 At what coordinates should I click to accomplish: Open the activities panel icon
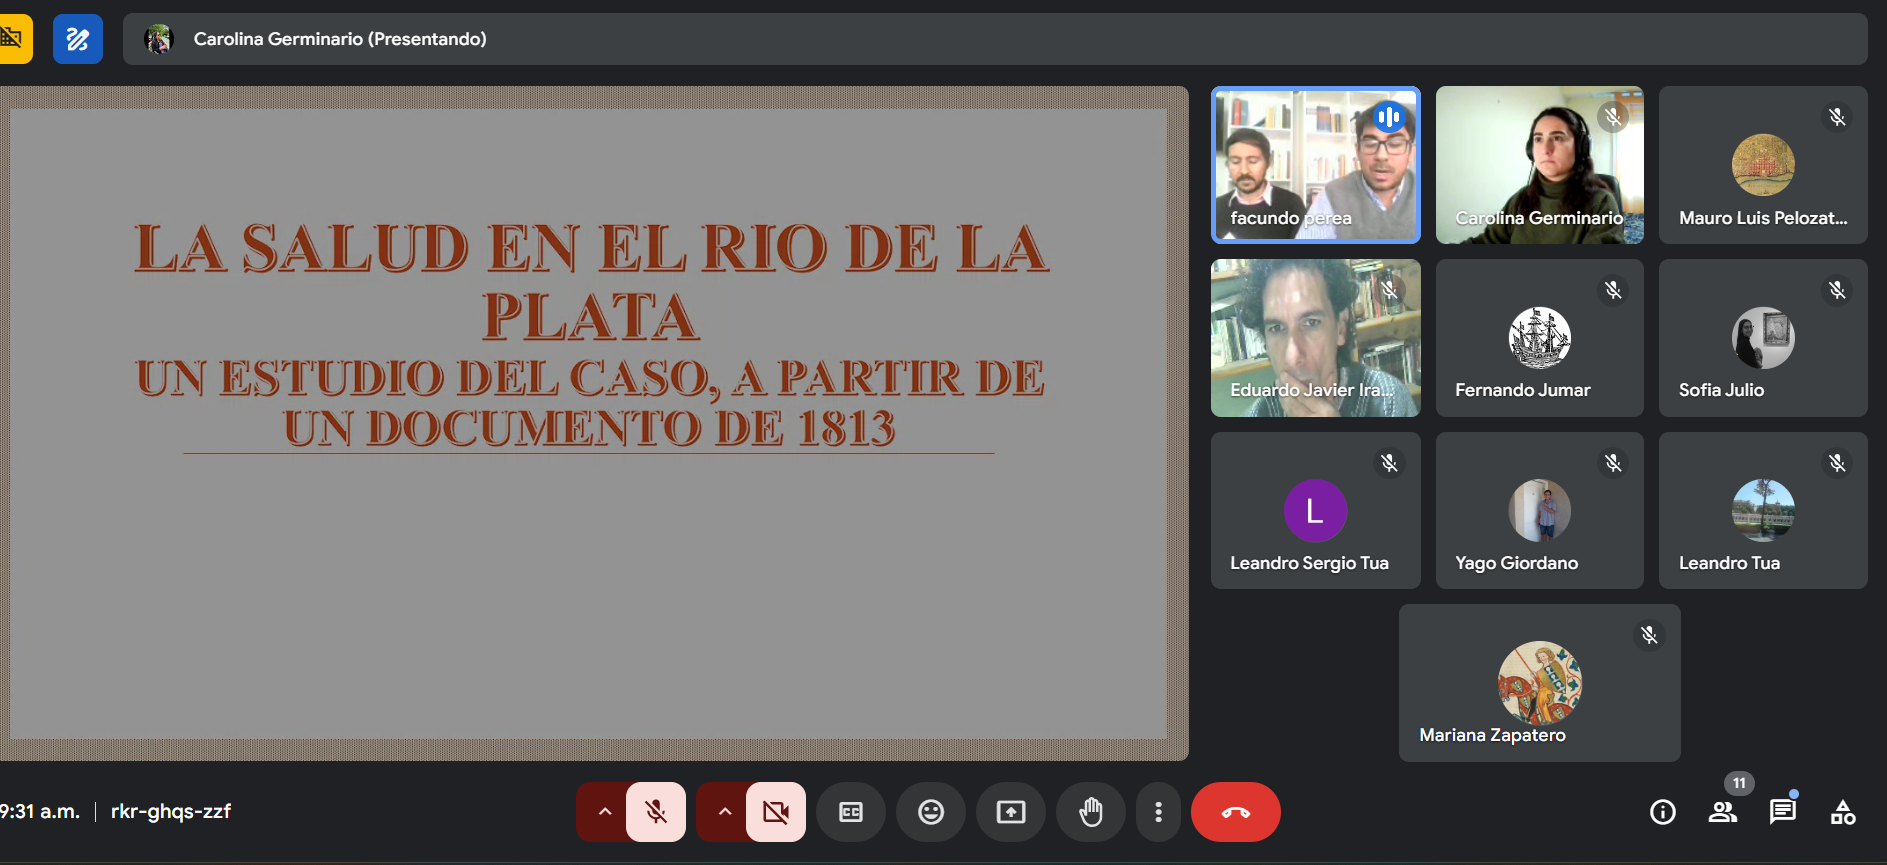(x=1842, y=812)
